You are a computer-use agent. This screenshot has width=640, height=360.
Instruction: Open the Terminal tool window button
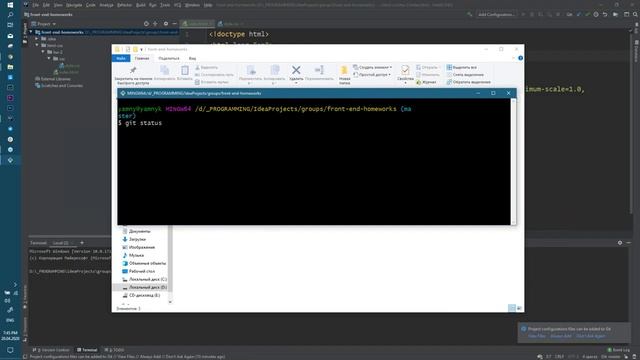(87, 350)
